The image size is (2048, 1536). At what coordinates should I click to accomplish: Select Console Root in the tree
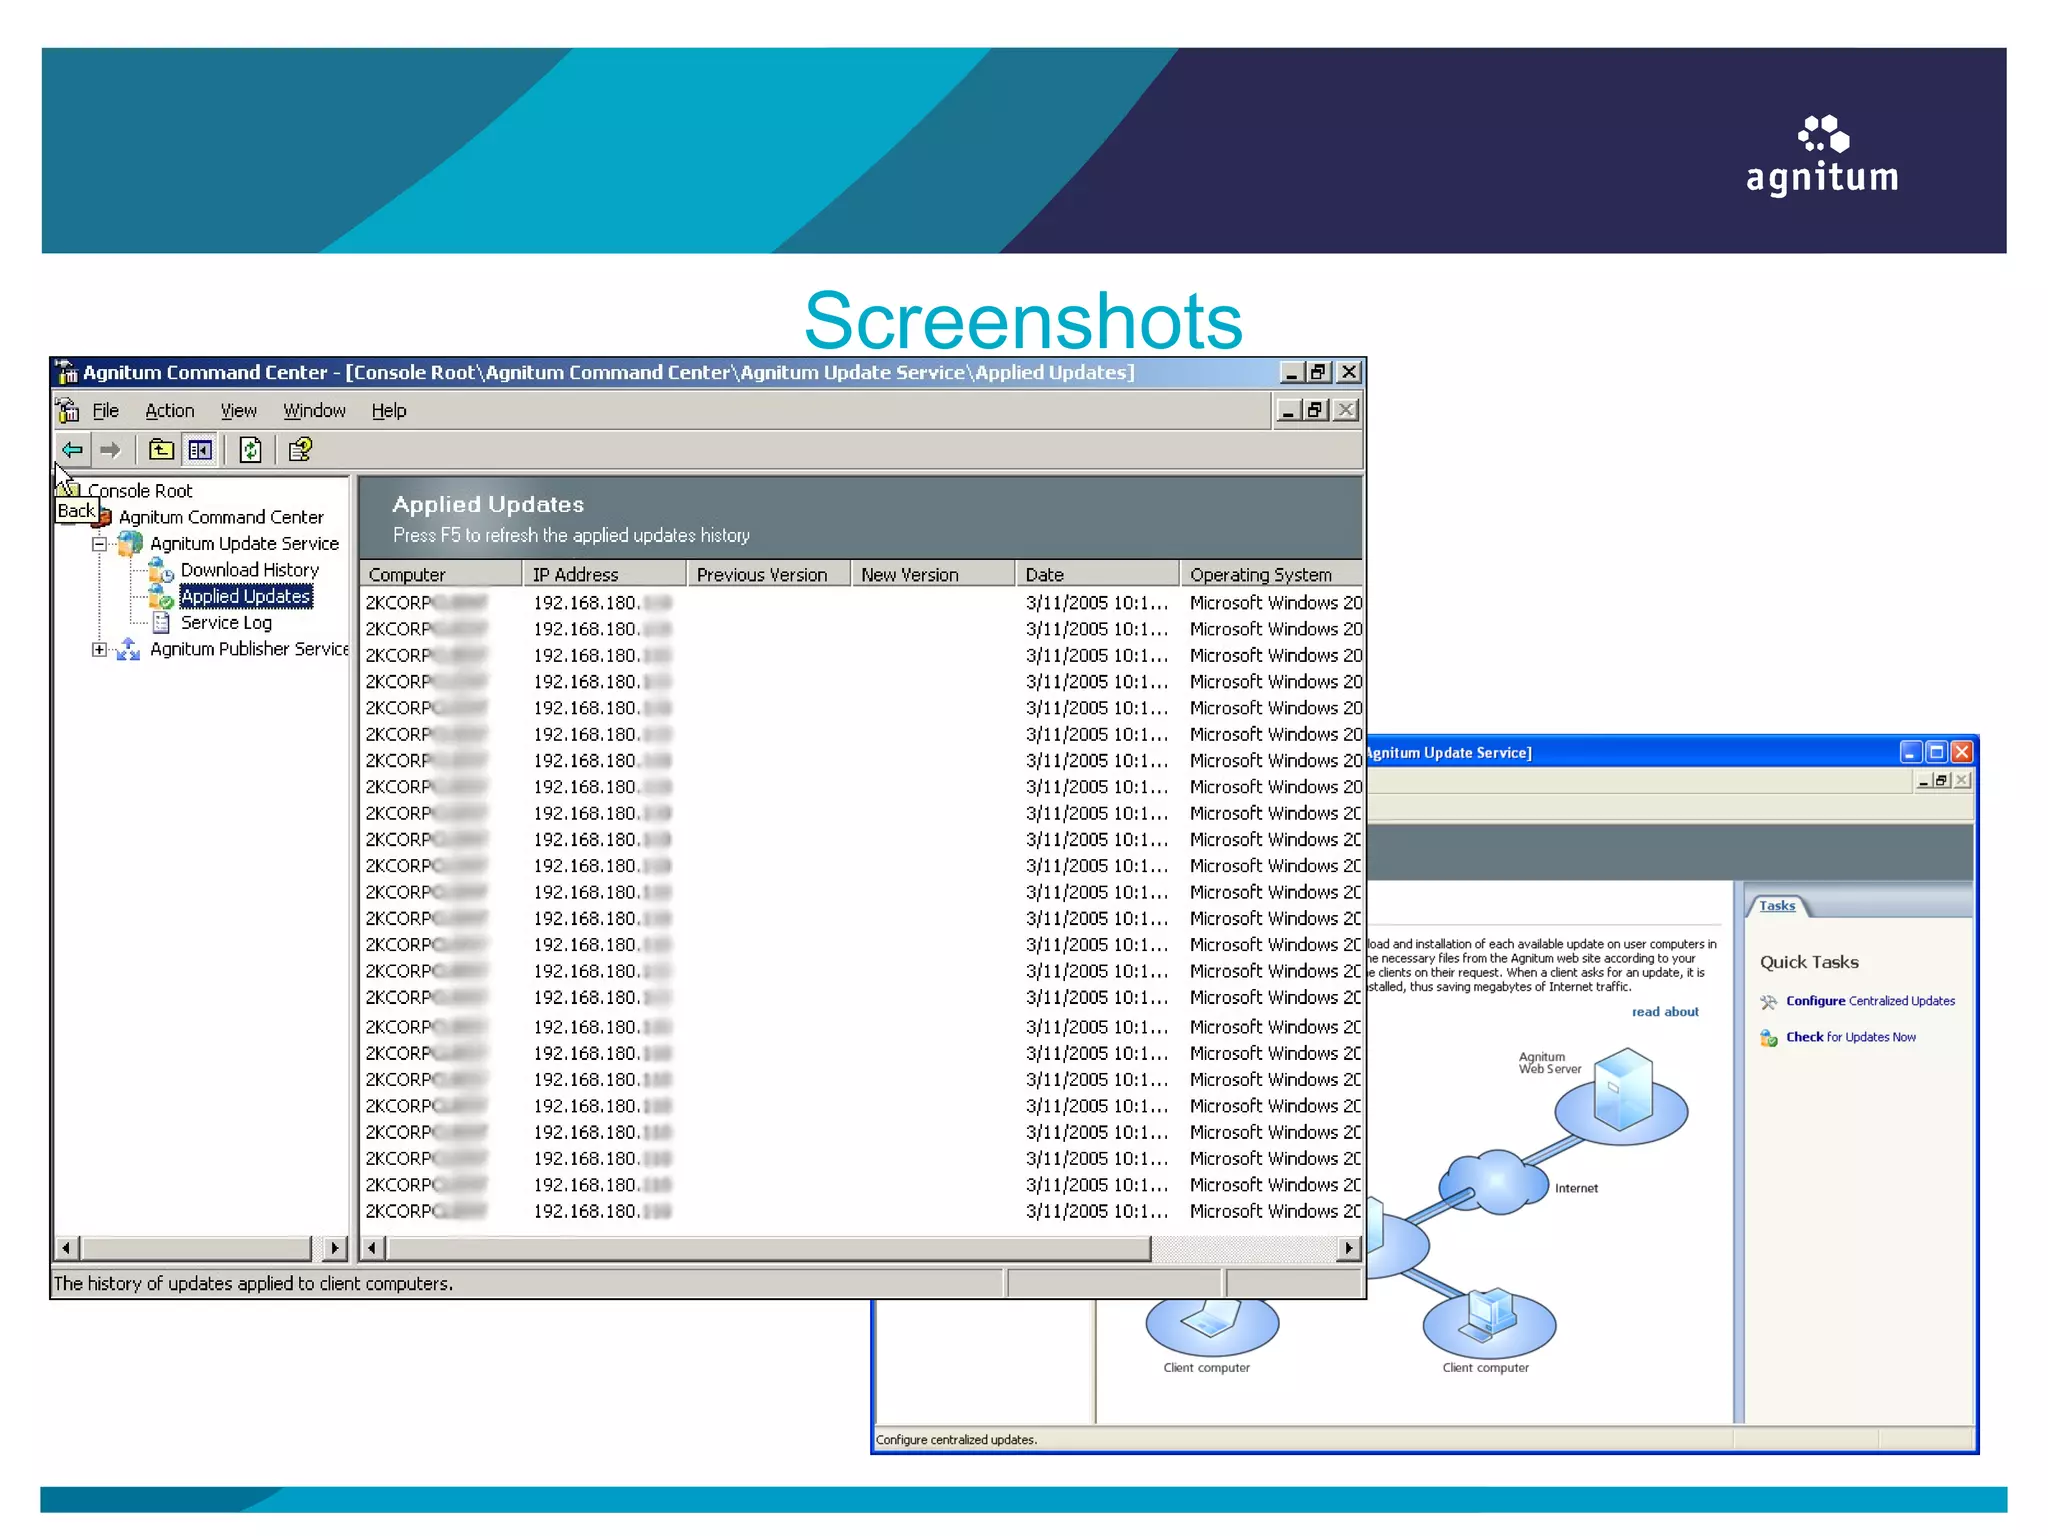[x=140, y=491]
